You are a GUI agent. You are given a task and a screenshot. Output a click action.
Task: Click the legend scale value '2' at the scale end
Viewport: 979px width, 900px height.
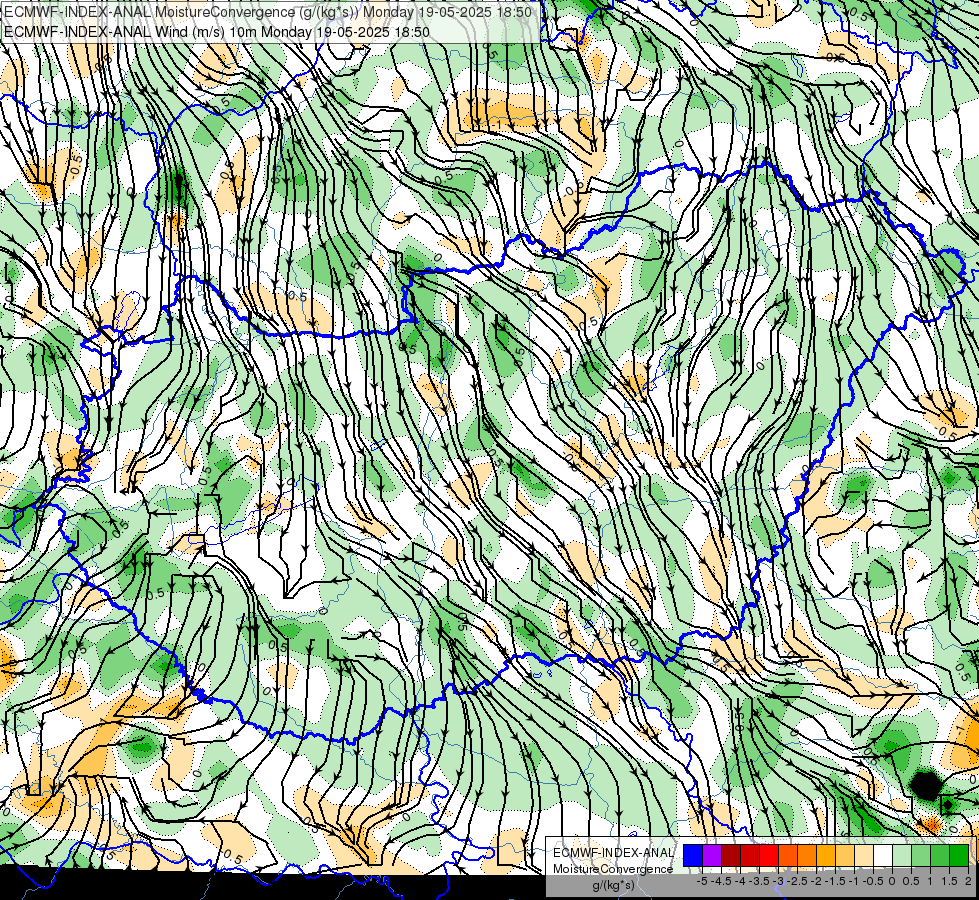(x=968, y=881)
